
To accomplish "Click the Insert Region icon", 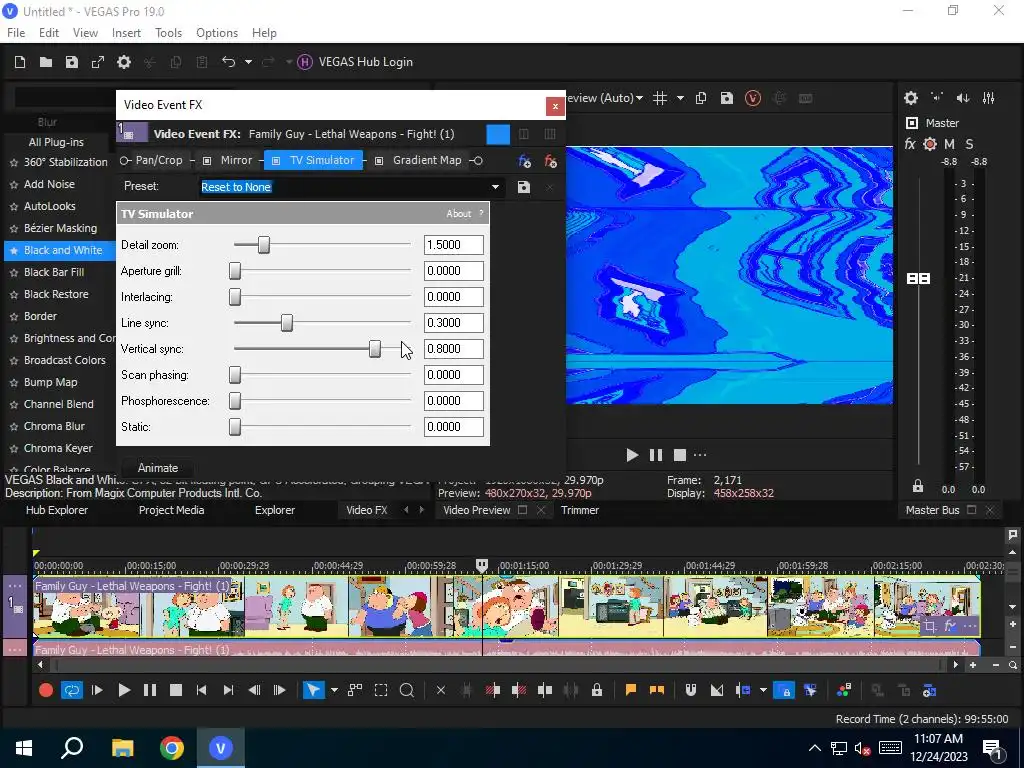I will click(657, 690).
